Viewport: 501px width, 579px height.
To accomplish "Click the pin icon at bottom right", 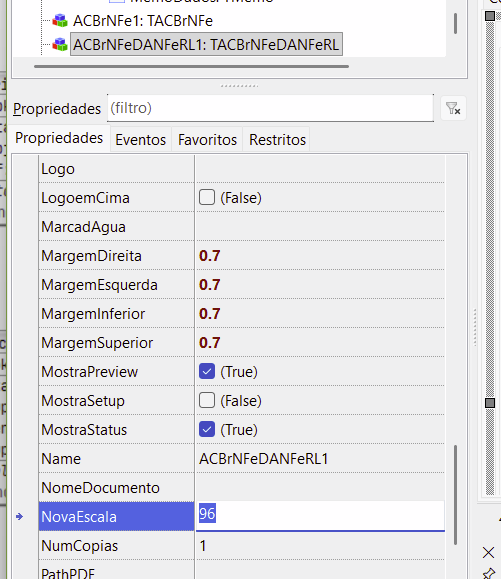I will [489, 573].
